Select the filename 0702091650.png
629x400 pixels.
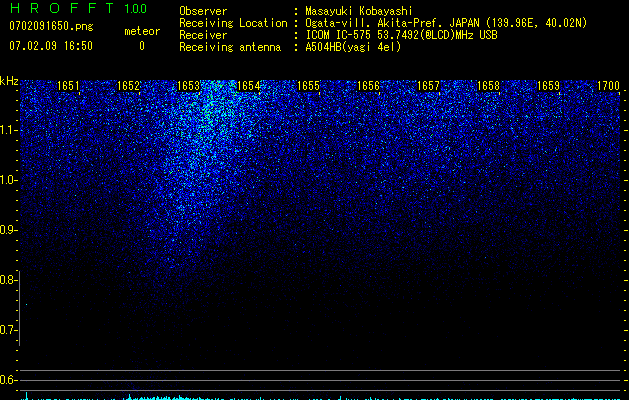click(51, 27)
